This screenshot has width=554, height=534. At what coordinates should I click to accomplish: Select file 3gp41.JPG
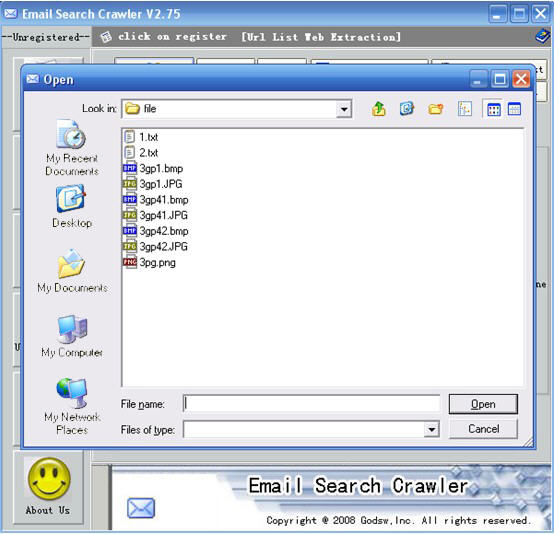point(155,215)
